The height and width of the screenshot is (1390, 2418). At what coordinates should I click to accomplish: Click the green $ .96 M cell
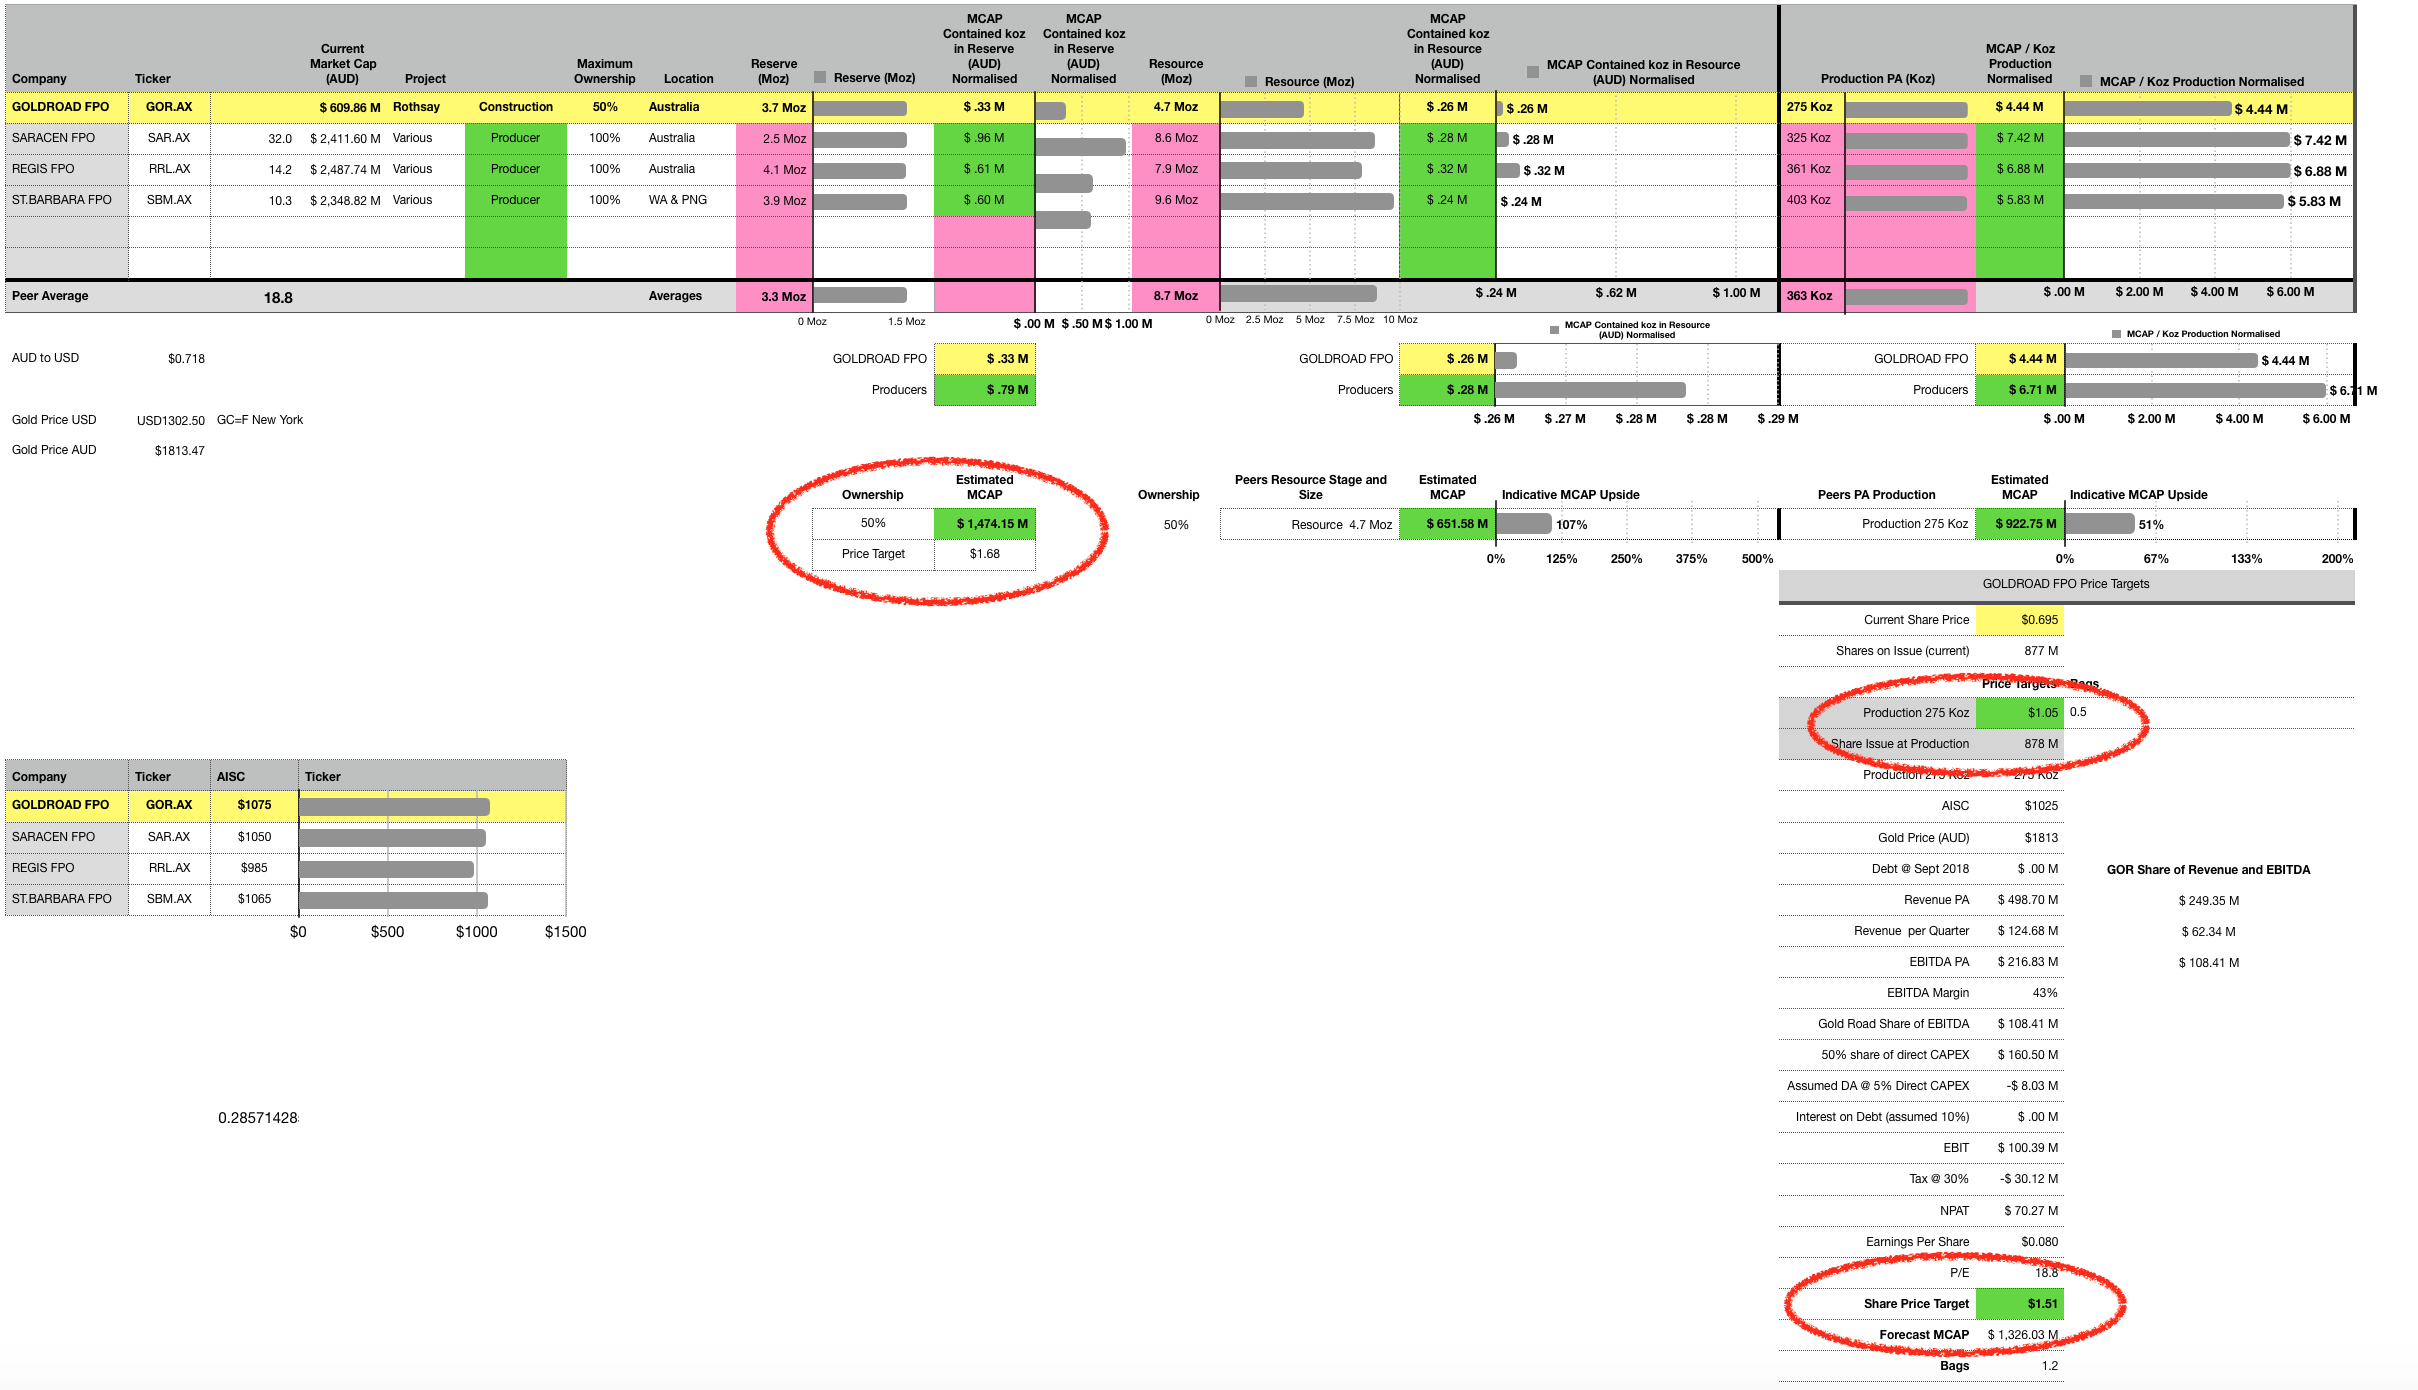pyautogui.click(x=984, y=138)
